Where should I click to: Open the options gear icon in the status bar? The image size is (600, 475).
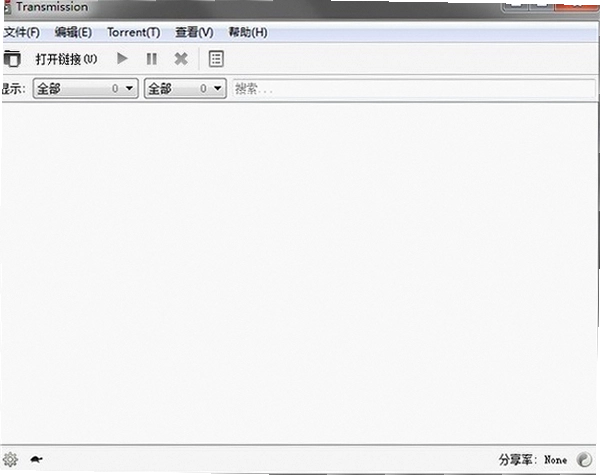coord(10,459)
